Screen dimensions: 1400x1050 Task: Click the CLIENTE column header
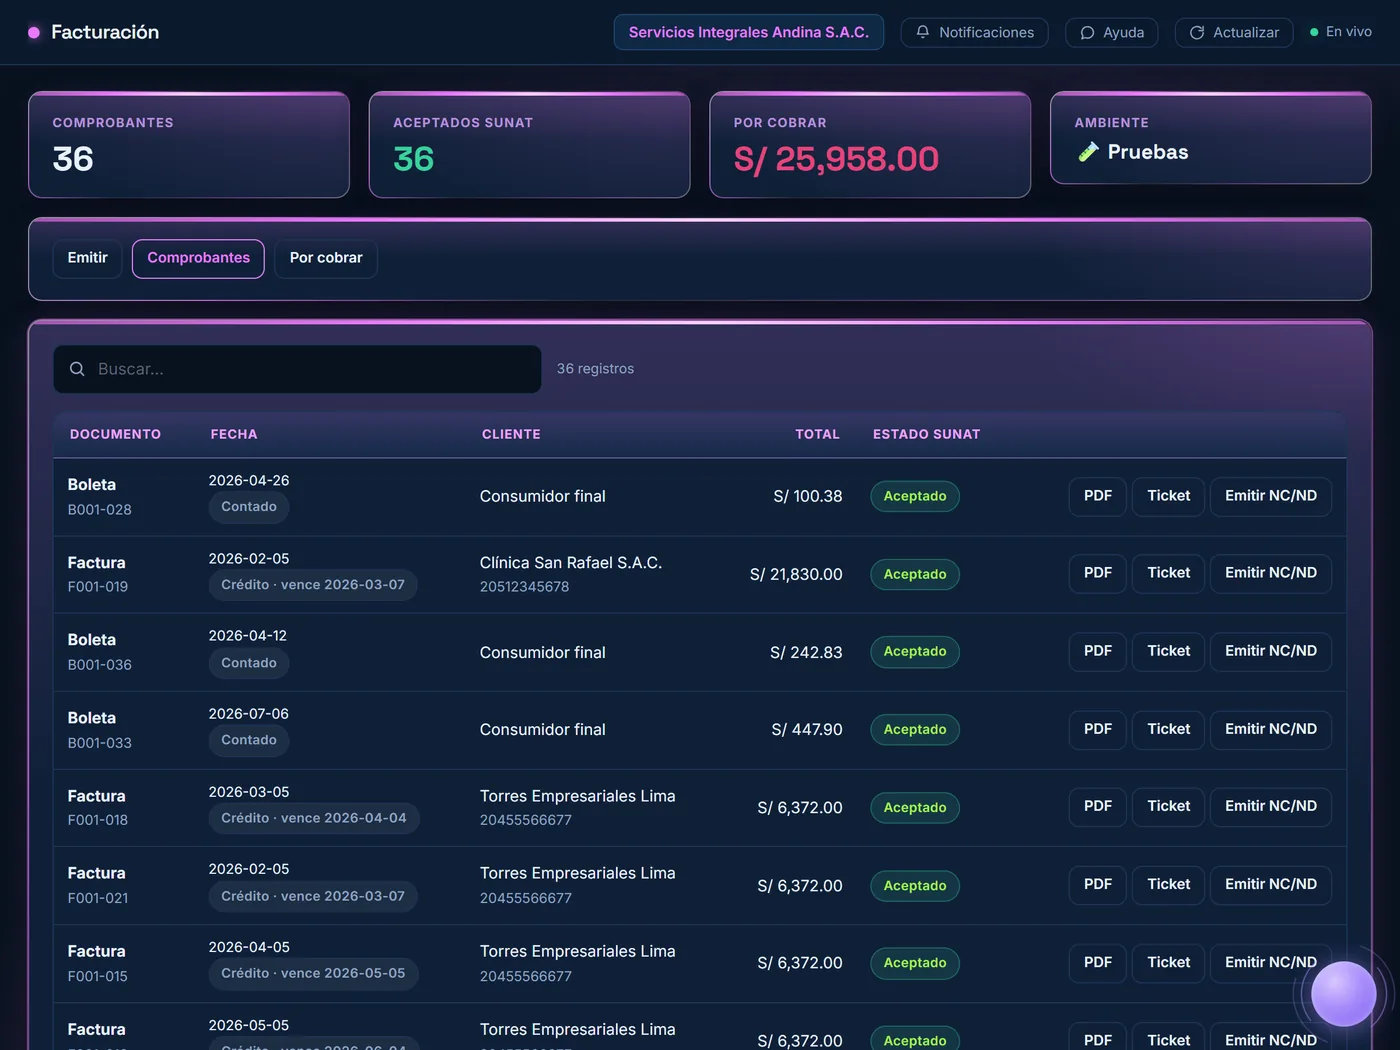tap(511, 434)
